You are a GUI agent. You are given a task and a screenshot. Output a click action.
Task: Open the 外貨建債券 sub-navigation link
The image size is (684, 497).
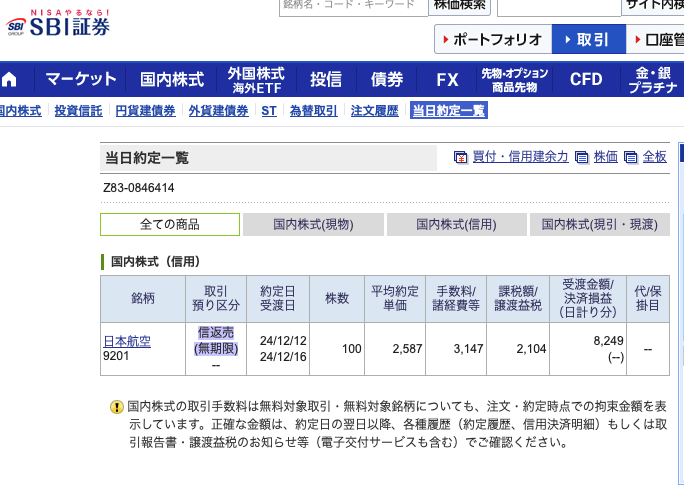(x=219, y=111)
